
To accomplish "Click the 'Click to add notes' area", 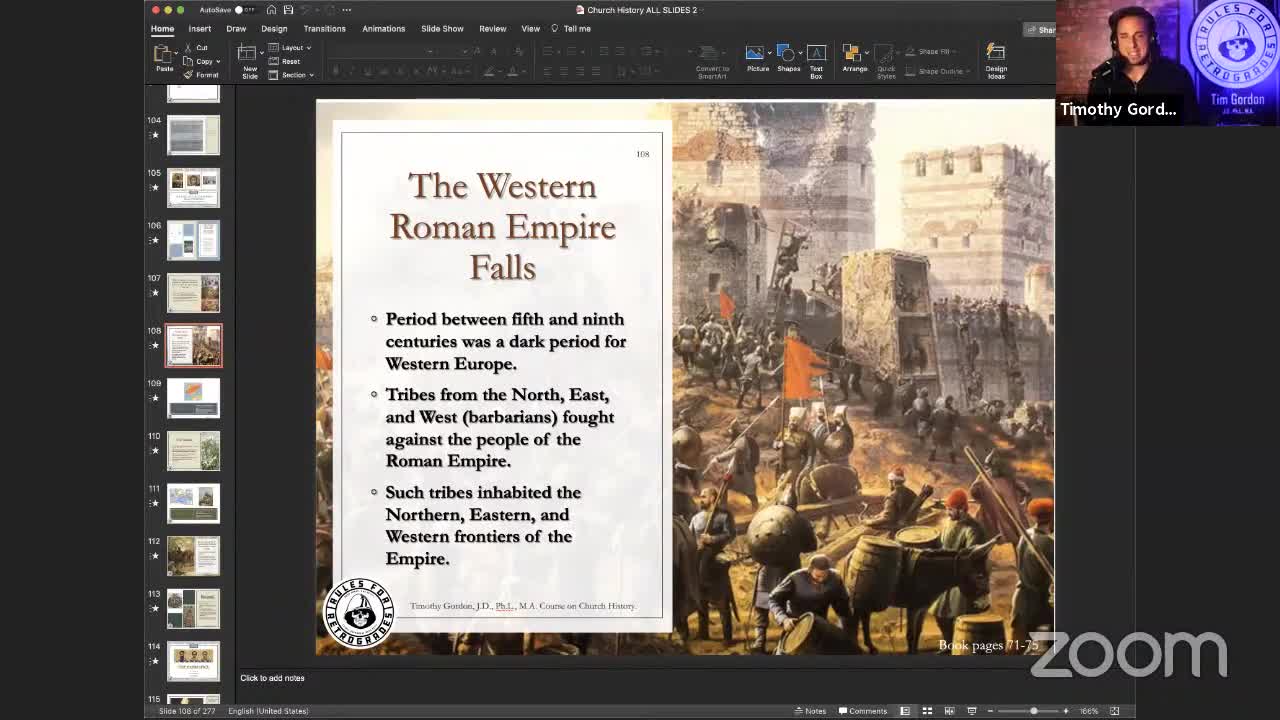I will click(x=272, y=678).
